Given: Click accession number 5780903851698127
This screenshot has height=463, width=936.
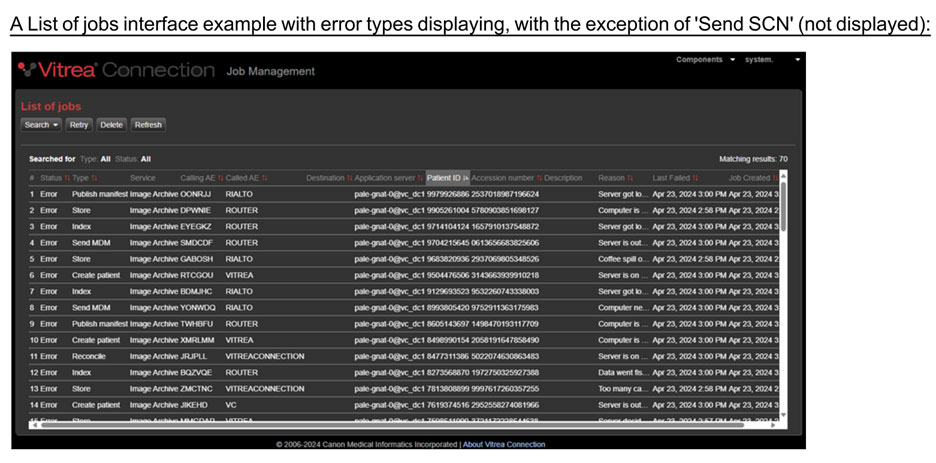Looking at the screenshot, I should click(x=505, y=210).
